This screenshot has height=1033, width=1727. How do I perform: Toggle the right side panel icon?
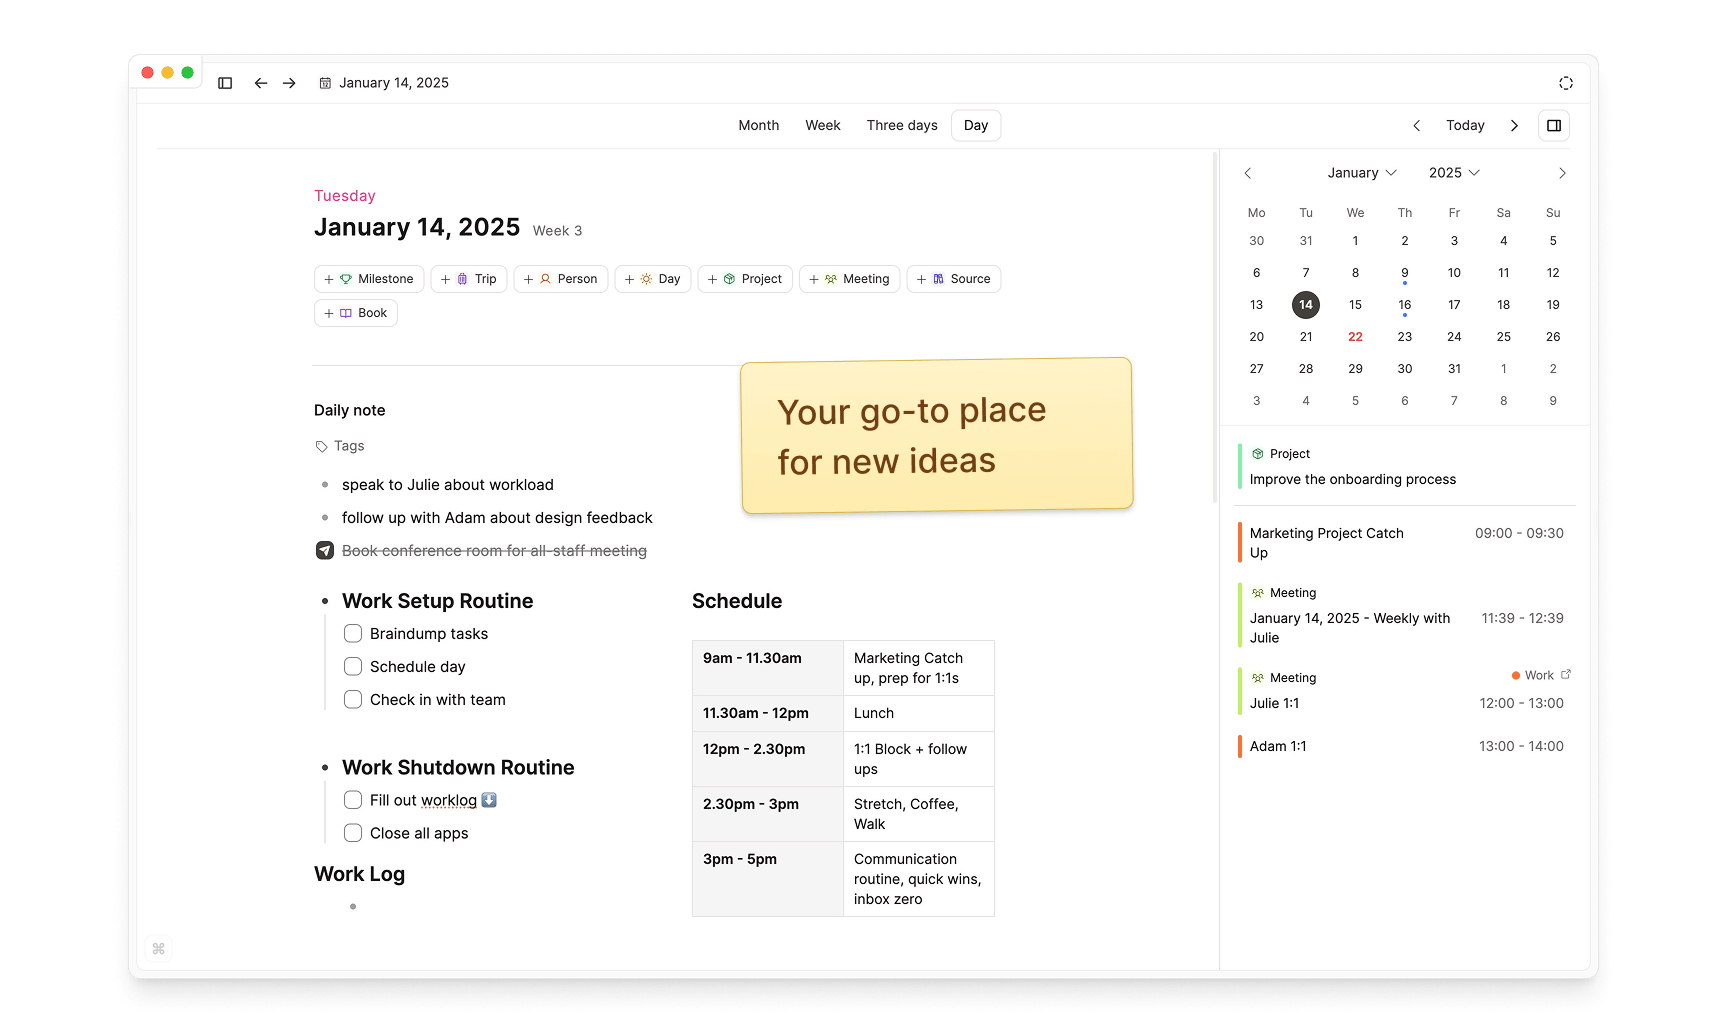point(1553,126)
